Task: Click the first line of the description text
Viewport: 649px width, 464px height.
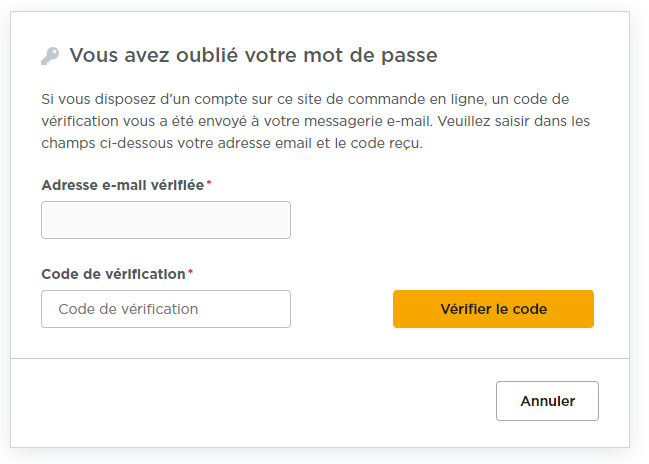Action: point(310,99)
